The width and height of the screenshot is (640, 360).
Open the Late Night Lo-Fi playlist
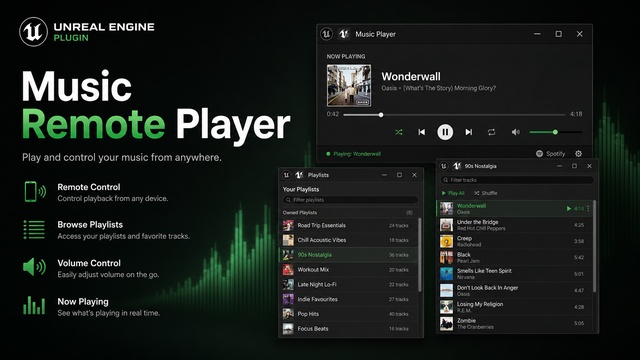pyautogui.click(x=349, y=284)
